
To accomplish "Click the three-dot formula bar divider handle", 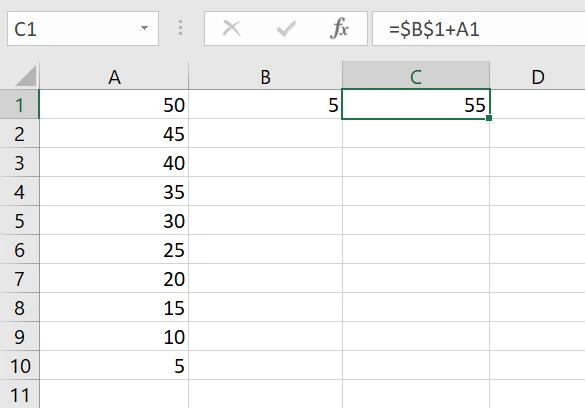I will (x=181, y=28).
